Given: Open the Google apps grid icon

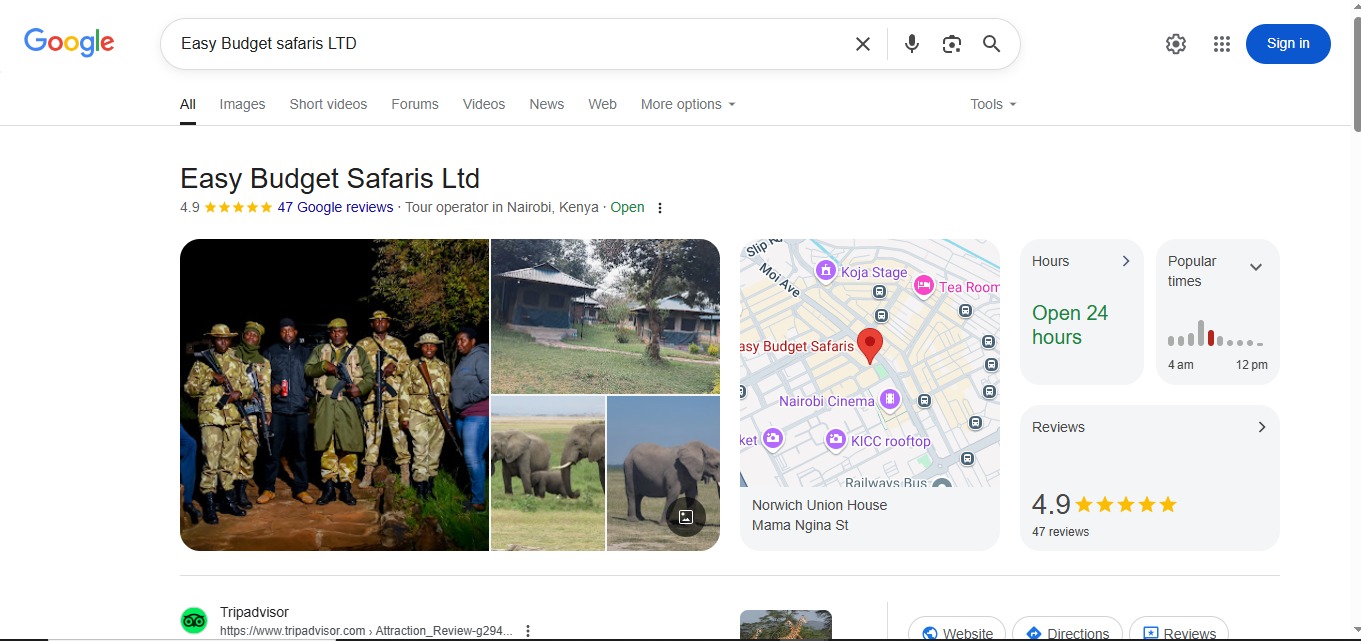Looking at the screenshot, I should pyautogui.click(x=1221, y=44).
